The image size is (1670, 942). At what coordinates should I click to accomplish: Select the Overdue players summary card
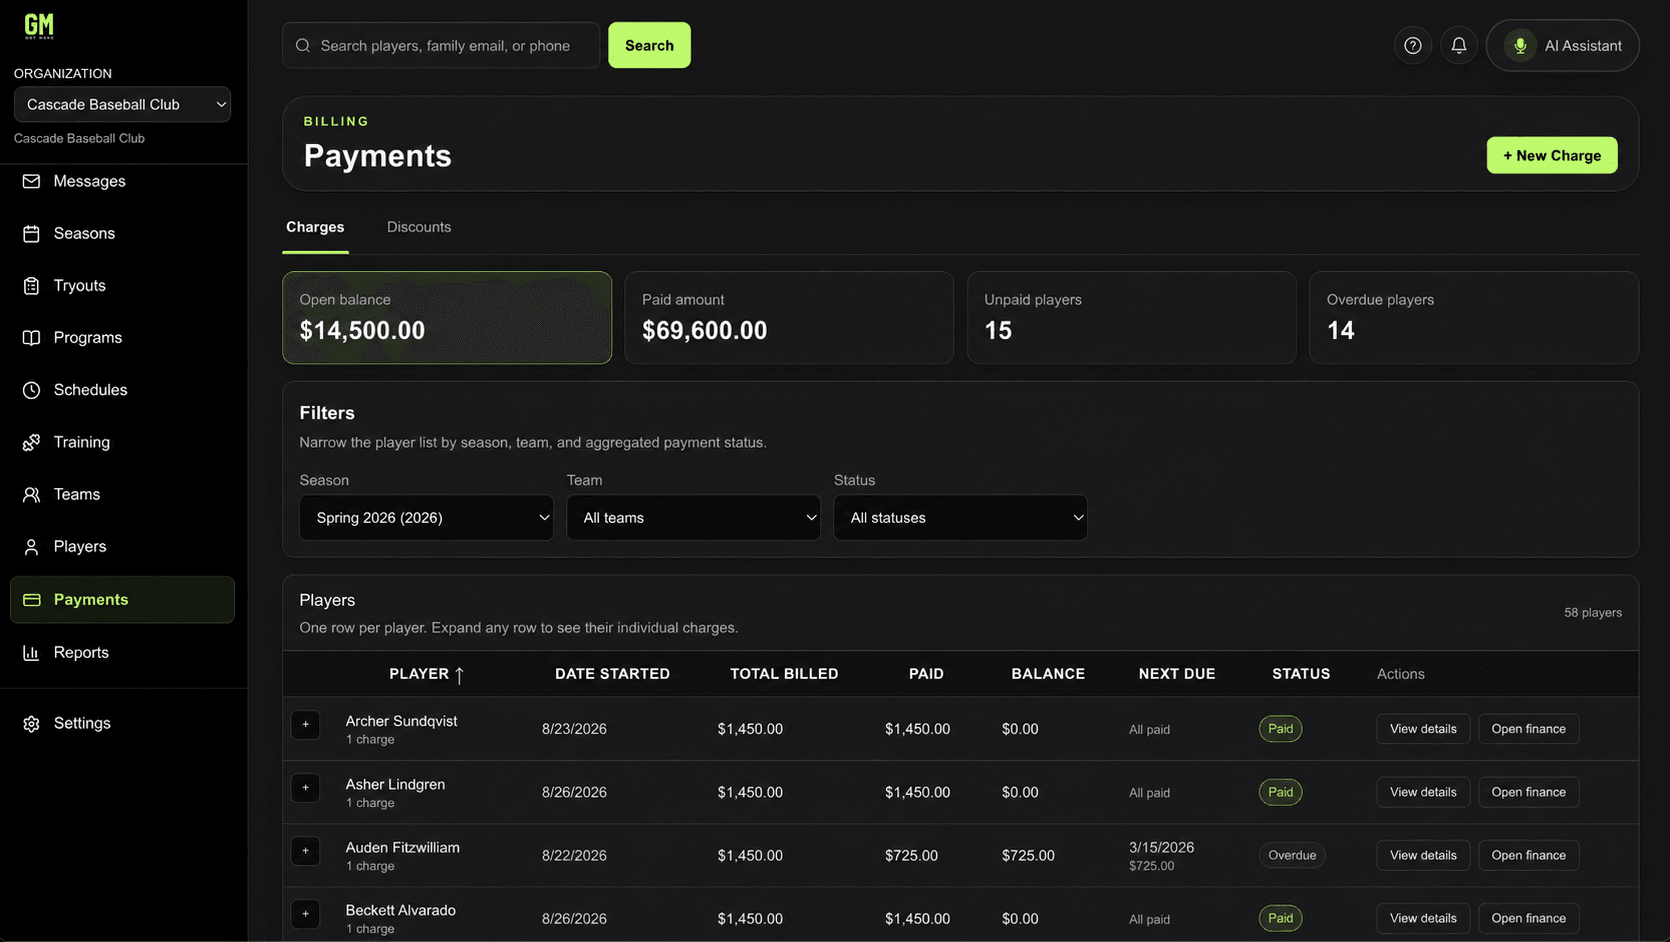point(1474,317)
